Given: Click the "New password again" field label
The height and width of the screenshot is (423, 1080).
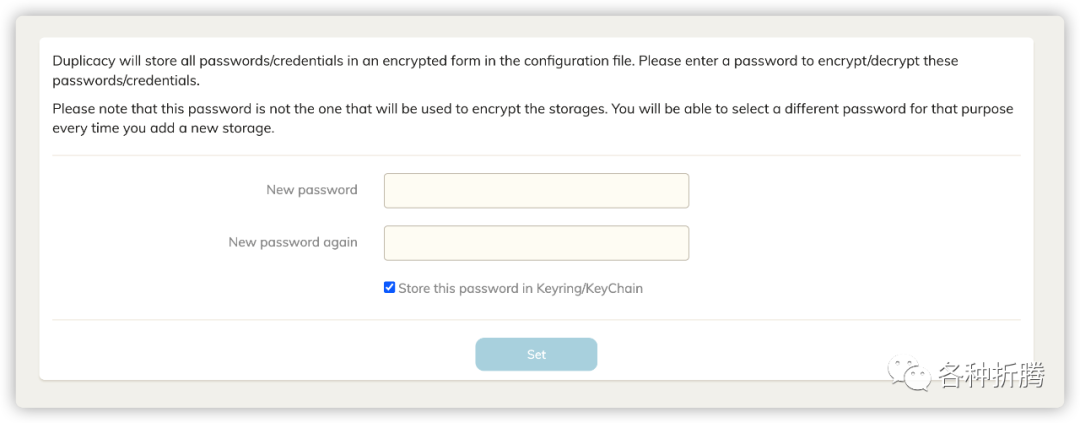Looking at the screenshot, I should point(292,242).
